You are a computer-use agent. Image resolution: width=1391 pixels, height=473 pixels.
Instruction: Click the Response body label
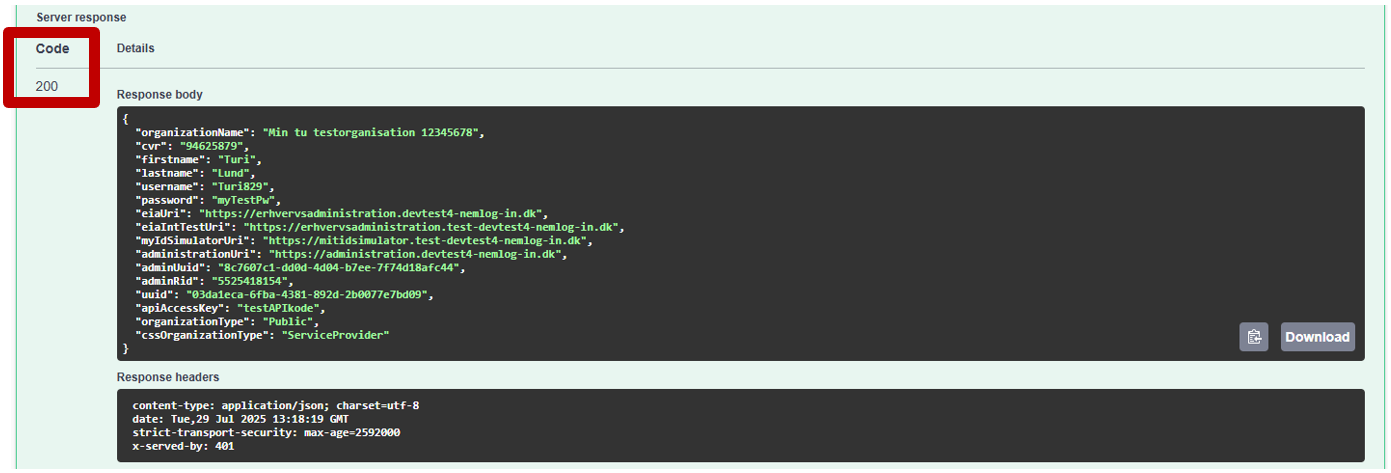160,95
